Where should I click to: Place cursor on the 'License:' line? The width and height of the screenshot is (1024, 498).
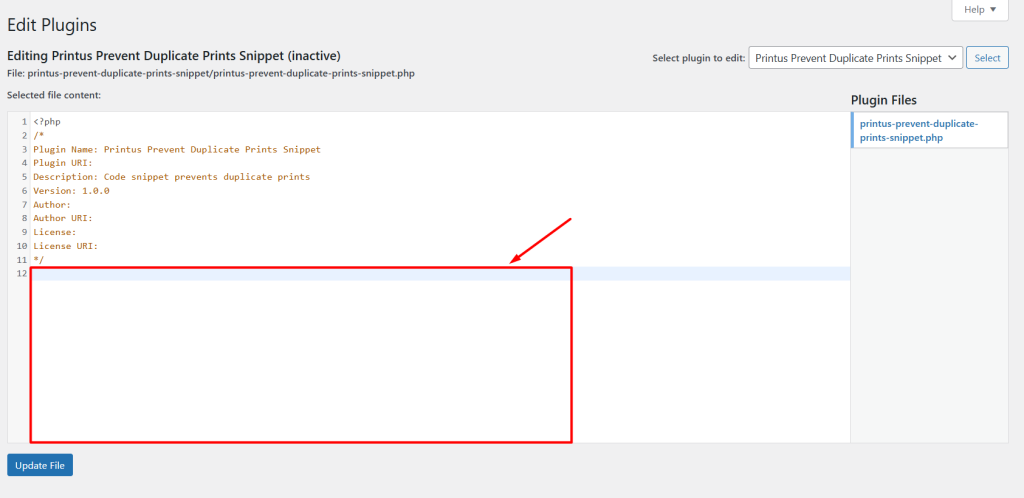click(x=55, y=232)
